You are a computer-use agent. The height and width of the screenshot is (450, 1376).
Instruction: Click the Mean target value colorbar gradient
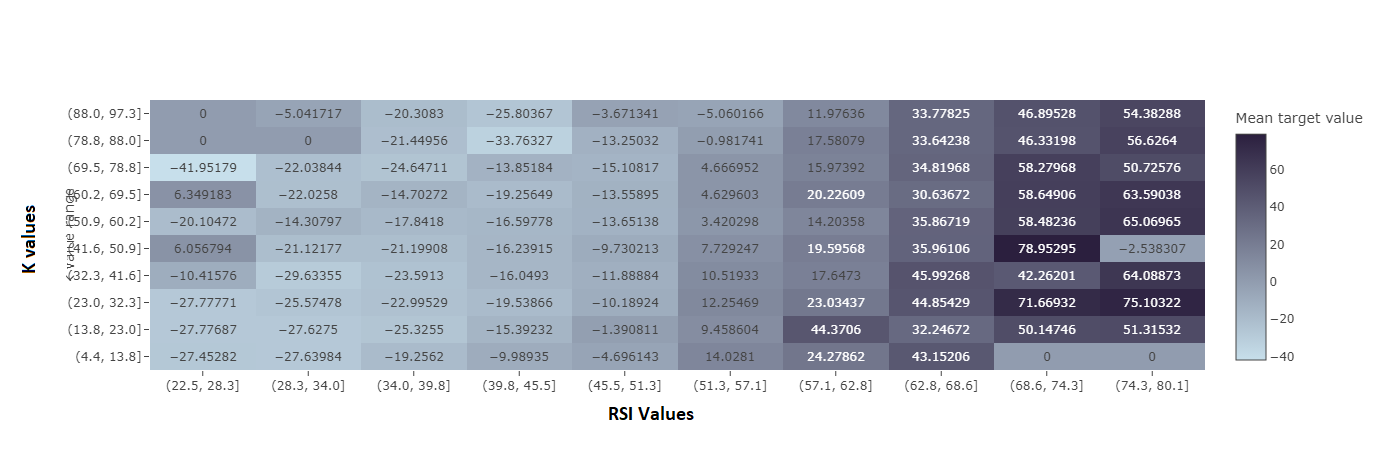point(1251,247)
